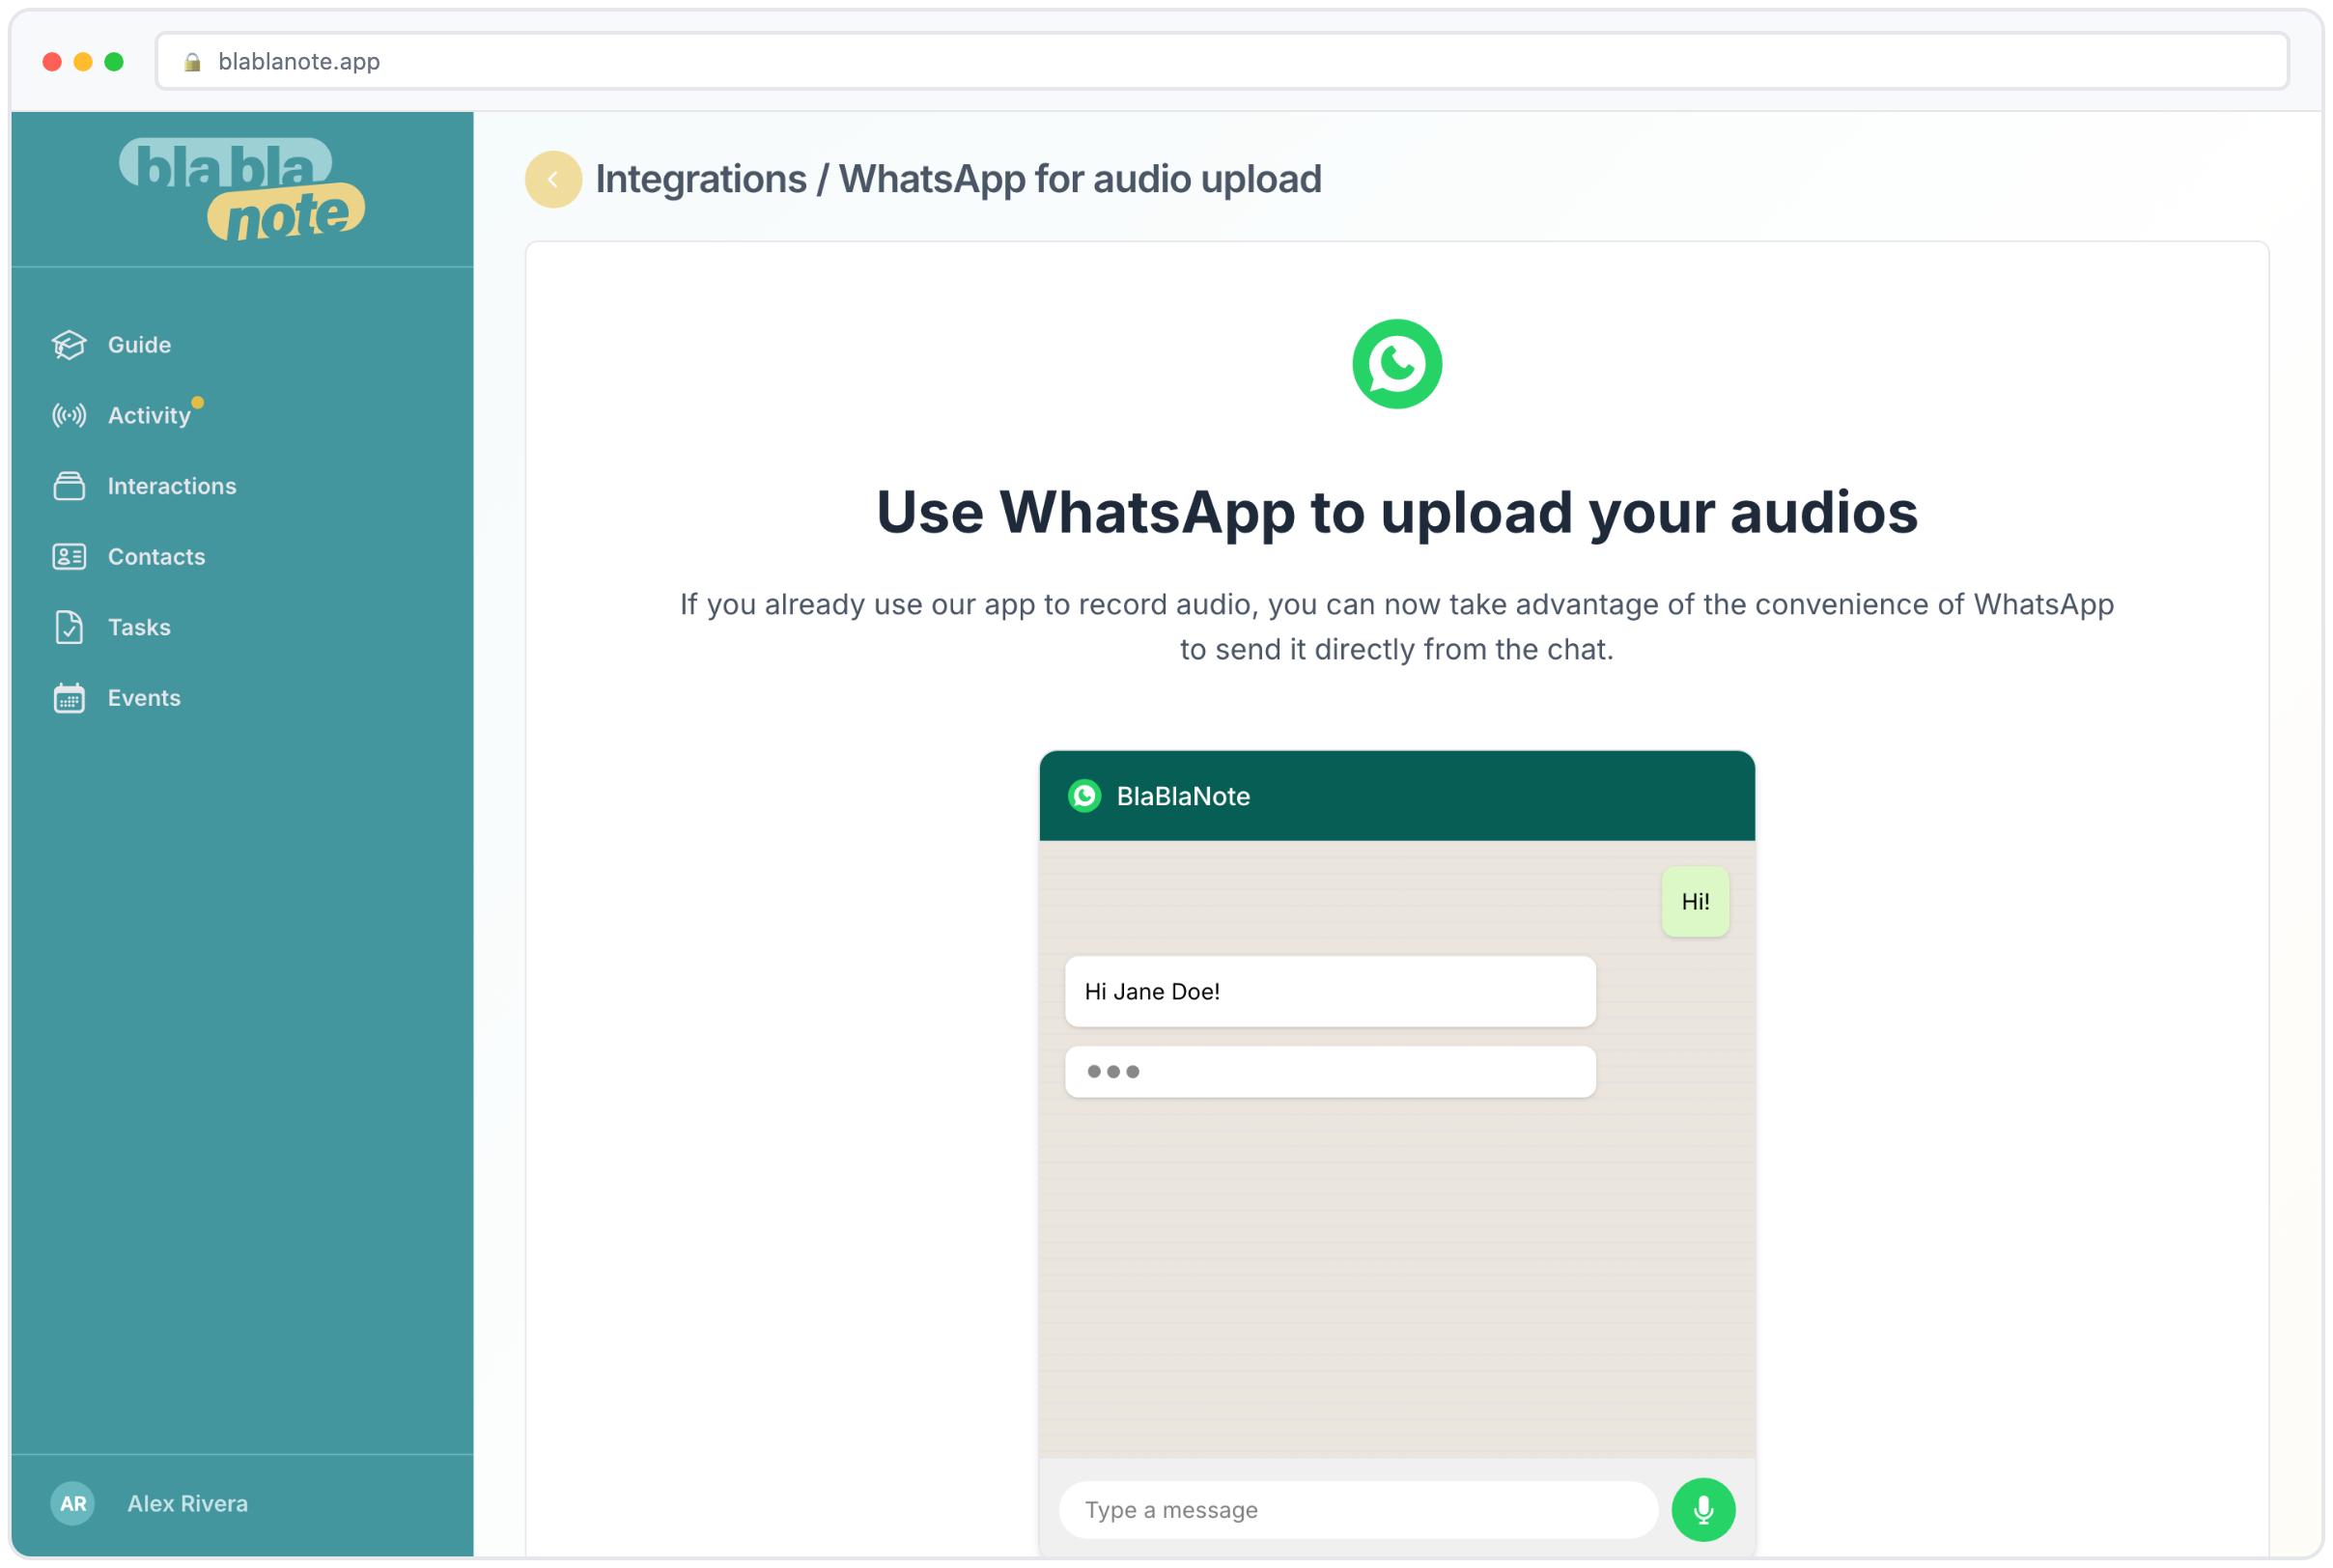Open the AR avatar for Alex Rivera
The width and height of the screenshot is (2333, 1568).
[x=72, y=1503]
